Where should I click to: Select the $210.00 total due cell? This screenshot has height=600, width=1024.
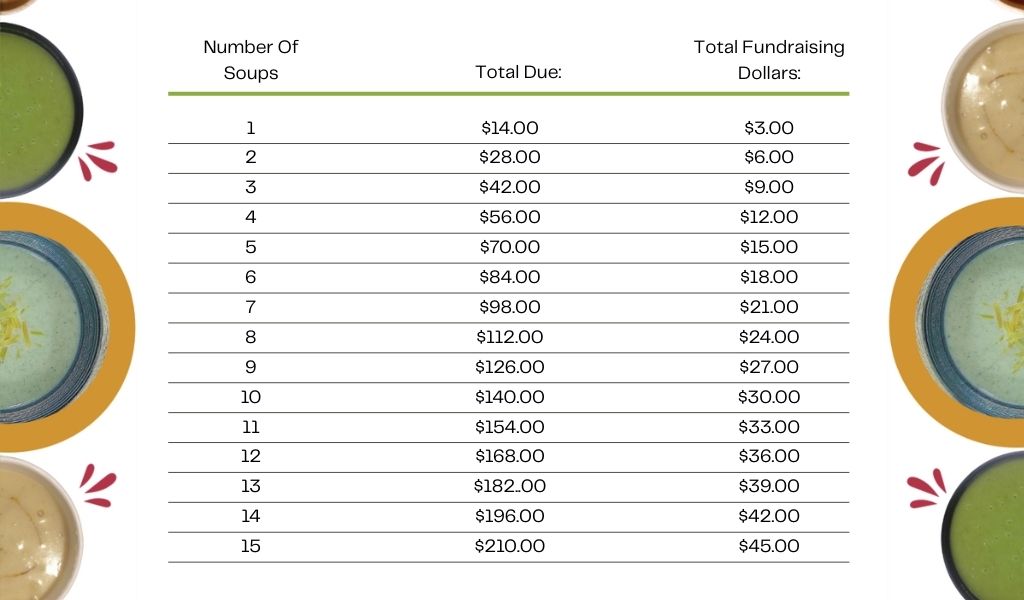point(510,546)
